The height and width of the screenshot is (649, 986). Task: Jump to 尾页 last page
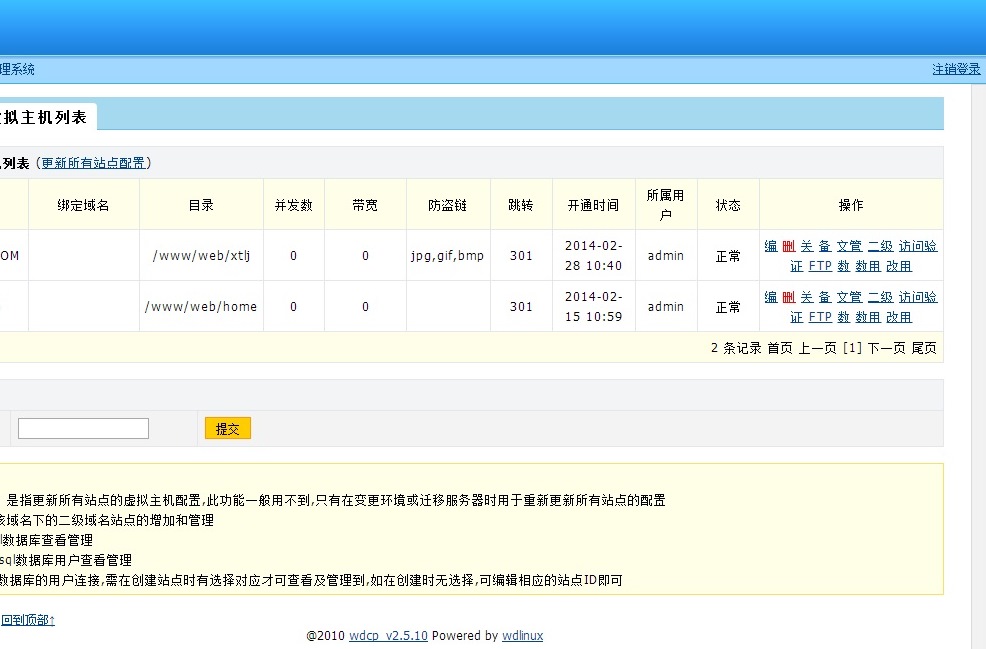pyautogui.click(x=924, y=348)
